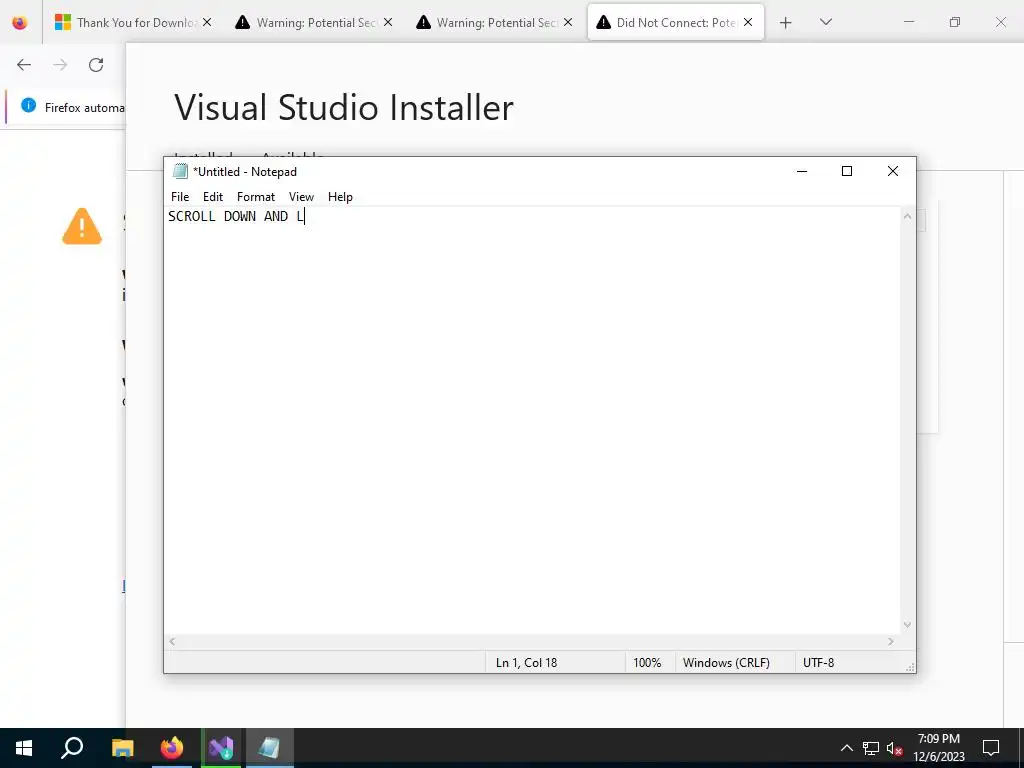Open the Notepad Format menu
1024x768 pixels.
(255, 197)
